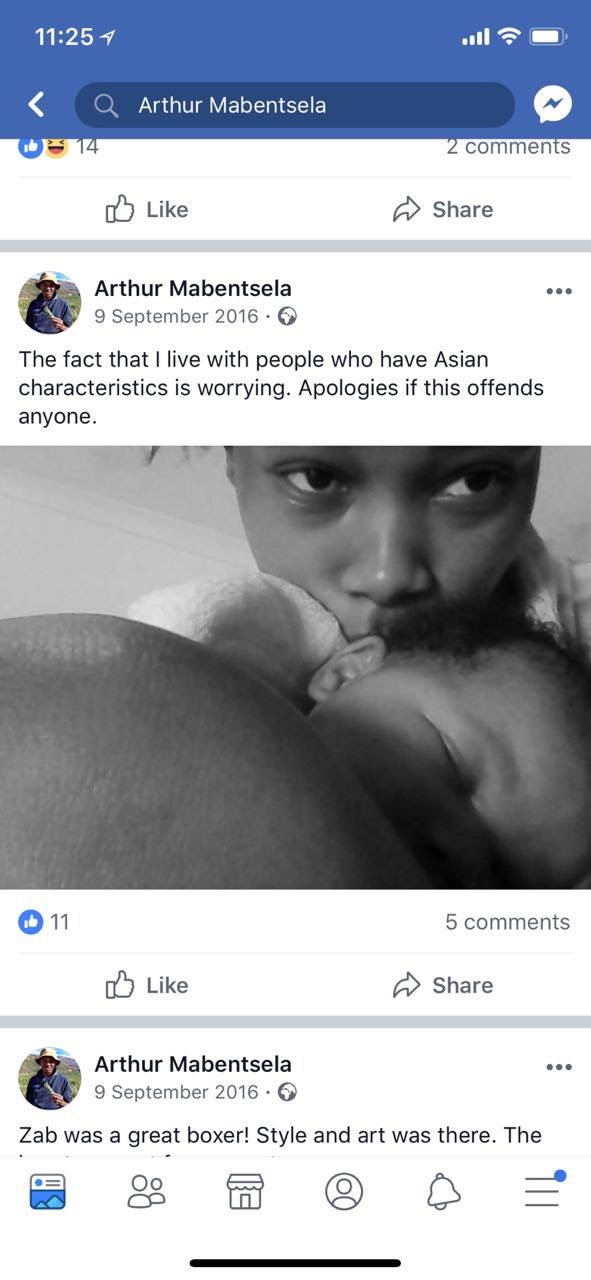Open the hamburger menu icon

click(543, 1189)
